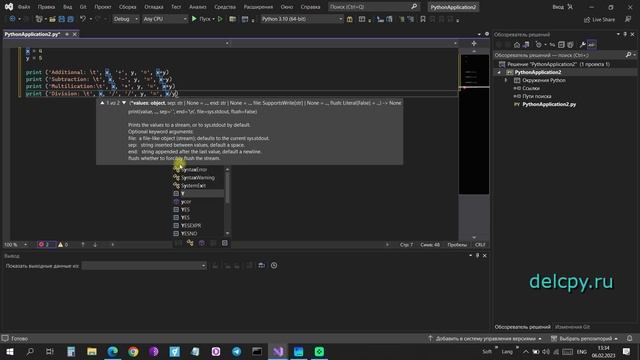
Task: Toggle snippet filter icon in IntelliSense footer
Action: coord(224,243)
